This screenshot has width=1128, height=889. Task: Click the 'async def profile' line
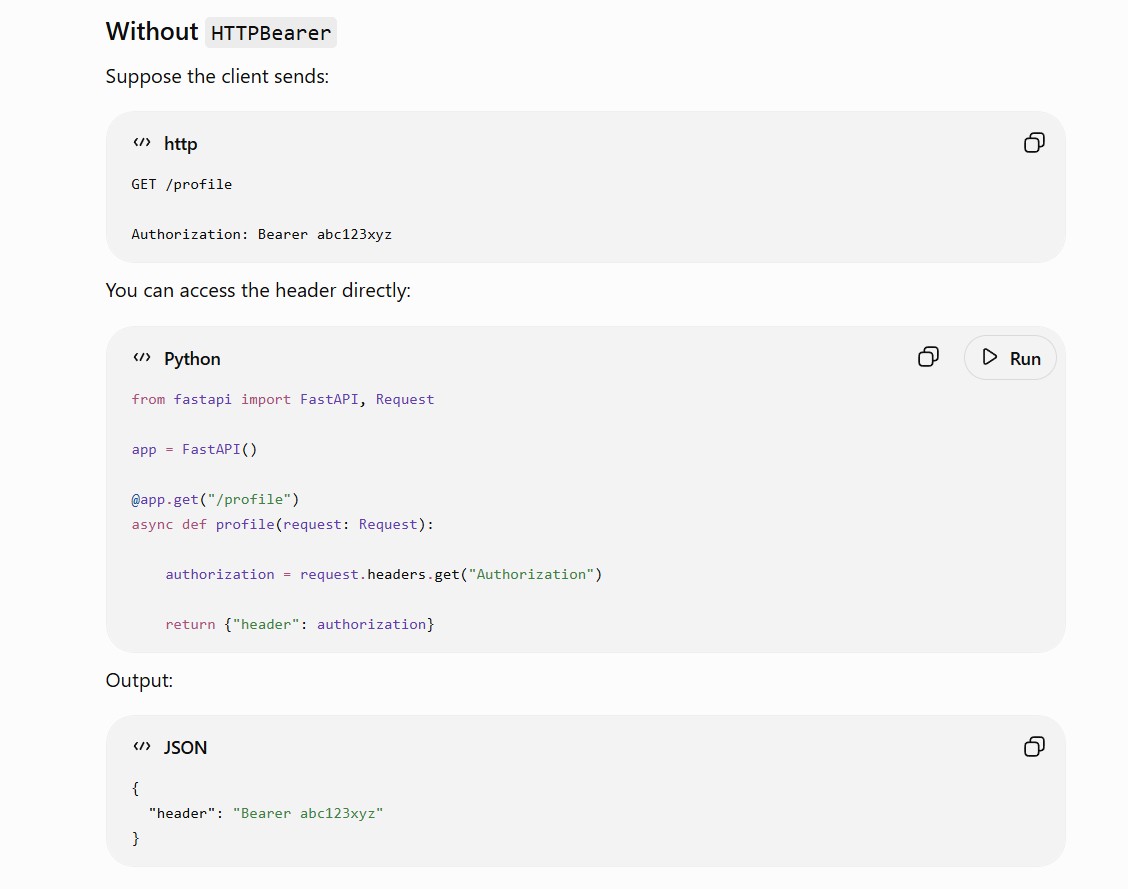(x=283, y=524)
